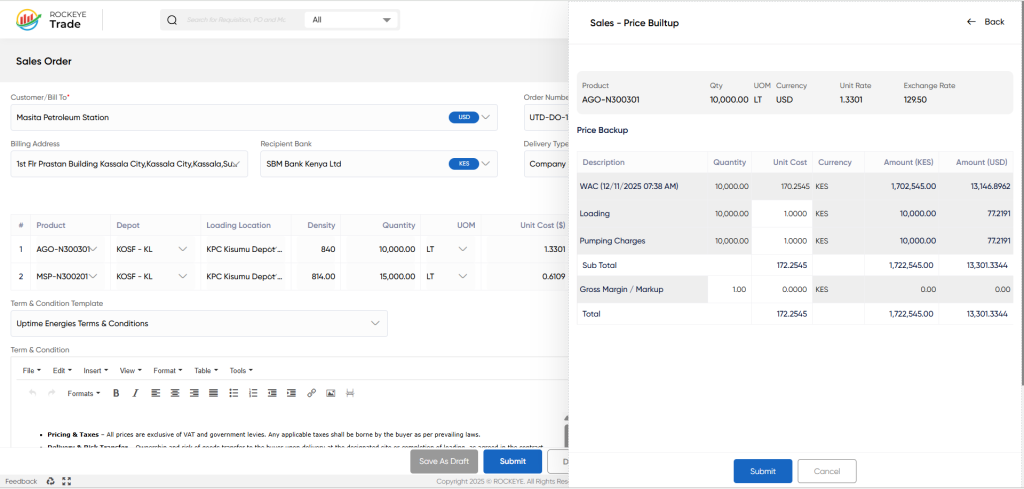1024x489 pixels.
Task: Apply italic formatting in editor
Action: 135,393
